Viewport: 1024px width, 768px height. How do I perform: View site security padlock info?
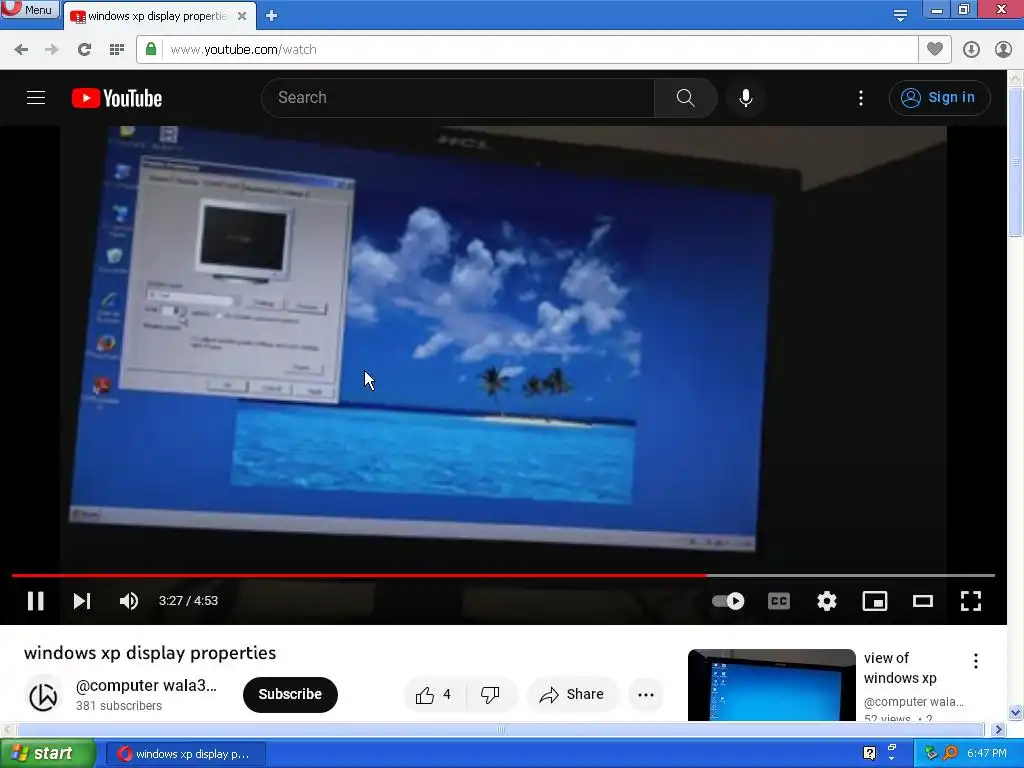tap(151, 49)
